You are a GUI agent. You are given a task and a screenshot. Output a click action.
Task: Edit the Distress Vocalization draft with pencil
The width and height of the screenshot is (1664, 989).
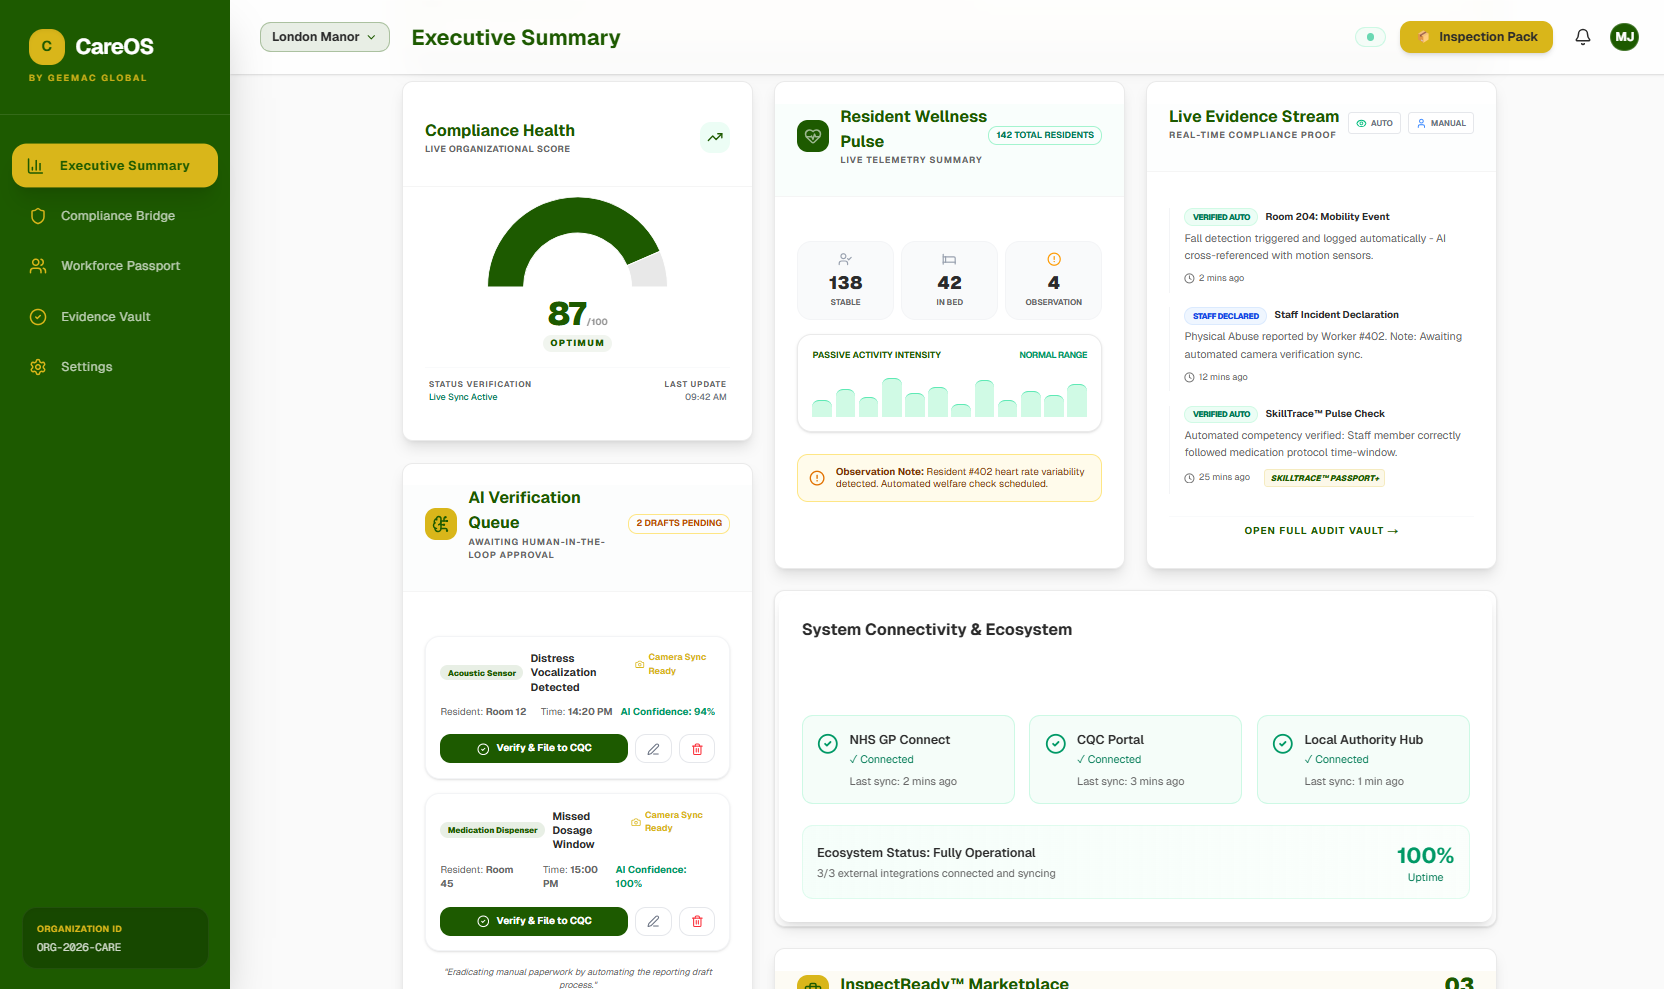pyautogui.click(x=654, y=749)
